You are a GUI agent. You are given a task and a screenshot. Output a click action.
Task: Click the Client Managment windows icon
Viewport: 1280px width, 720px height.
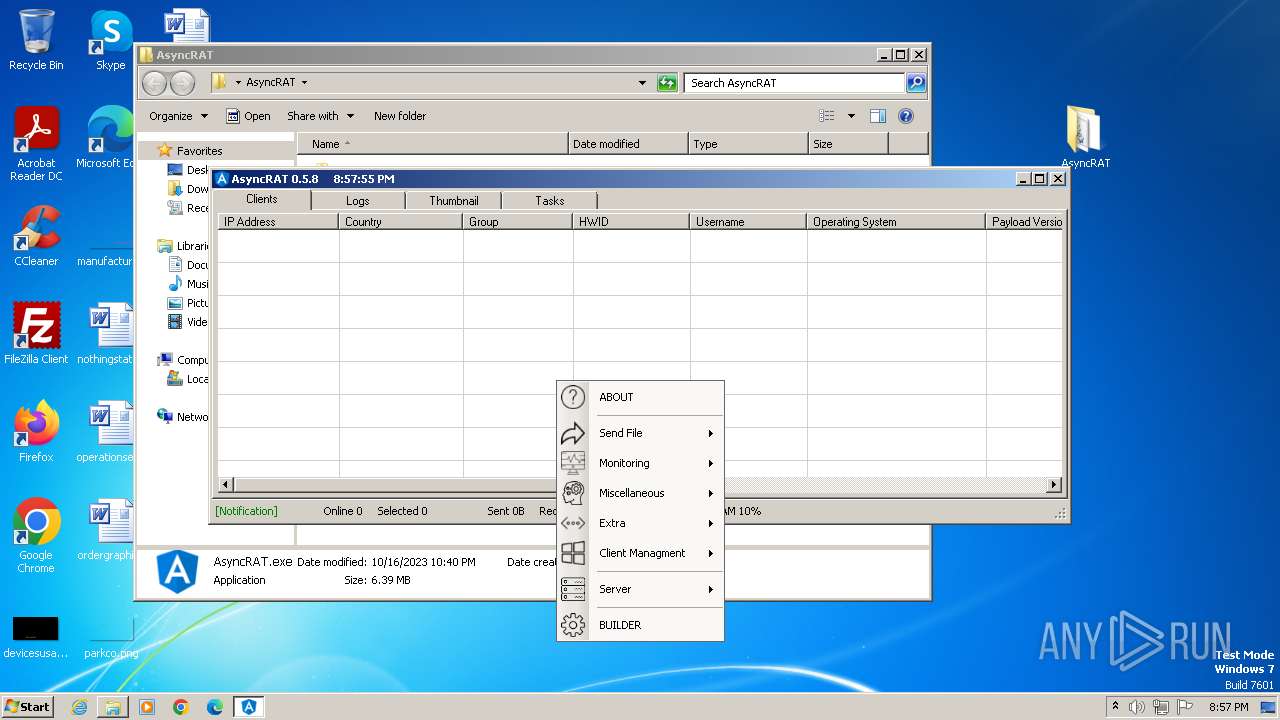coord(573,553)
